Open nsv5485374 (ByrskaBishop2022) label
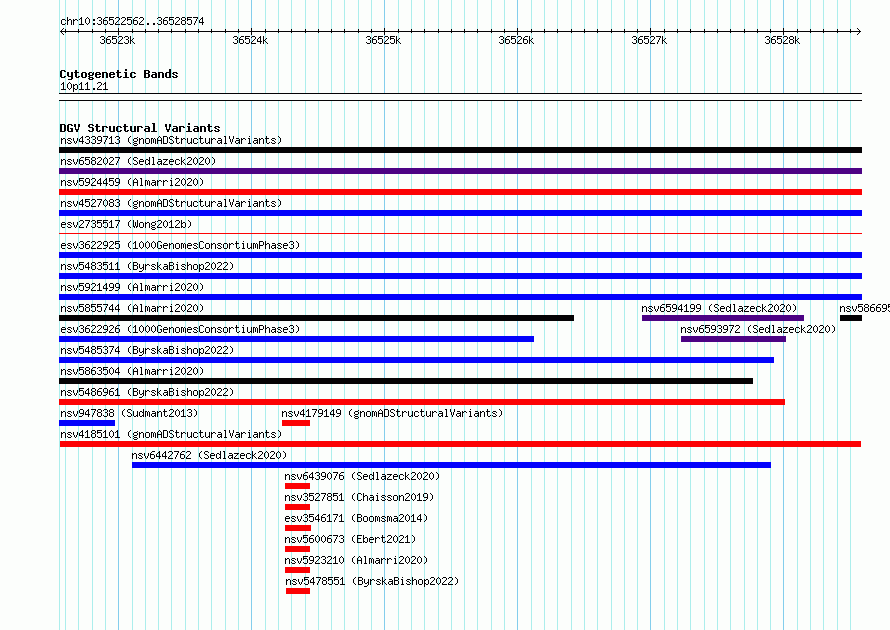890x630 pixels. pyautogui.click(x=147, y=350)
